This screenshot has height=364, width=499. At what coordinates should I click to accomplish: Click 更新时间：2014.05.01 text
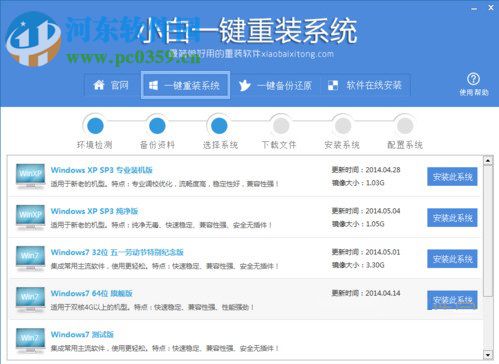366,252
